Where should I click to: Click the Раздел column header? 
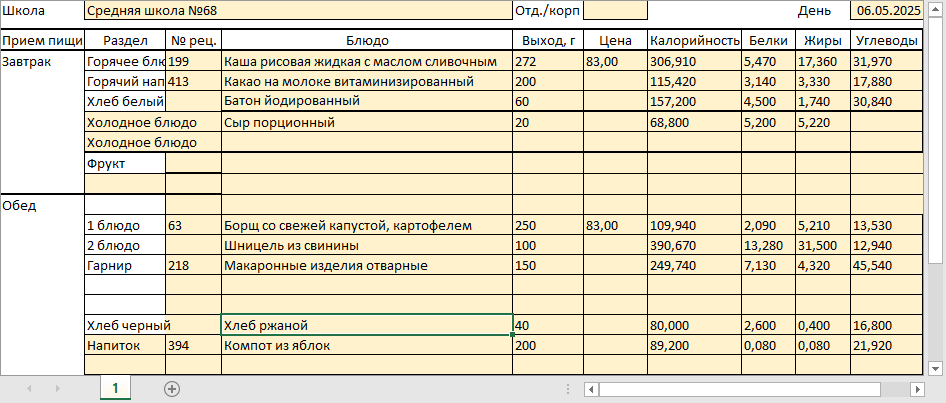125,40
